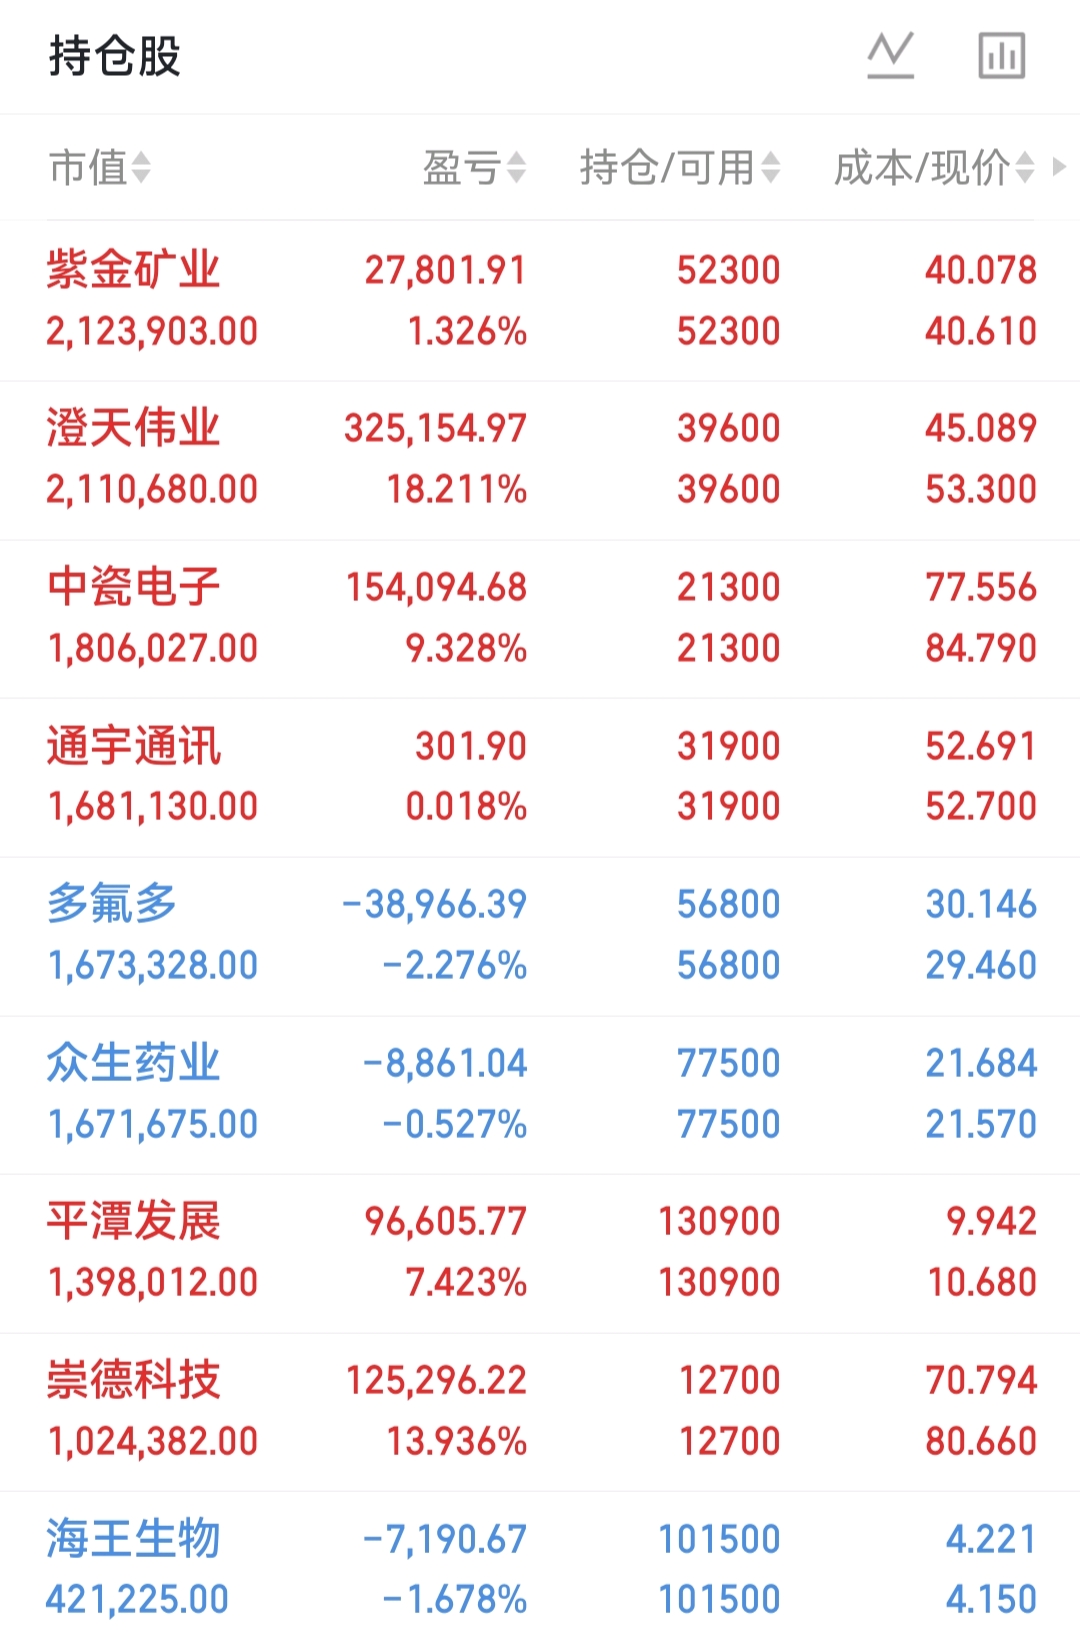
Task: Click the 持仓/可用 sort arrows icon
Action: click(x=770, y=168)
